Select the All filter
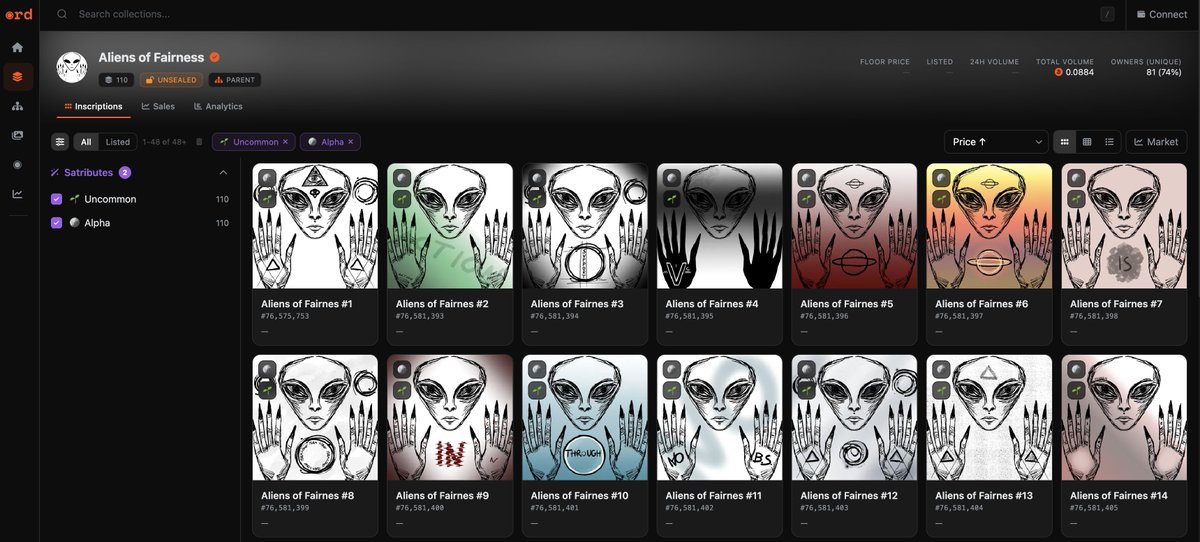The width and height of the screenshot is (1200, 542). pyautogui.click(x=86, y=142)
